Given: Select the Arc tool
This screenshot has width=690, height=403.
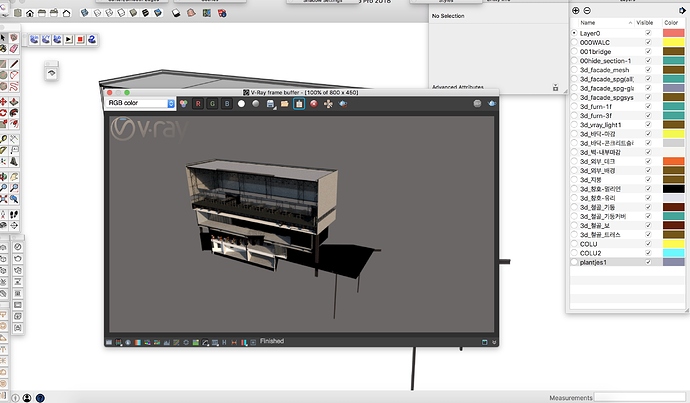Looking at the screenshot, I should click(14, 75).
